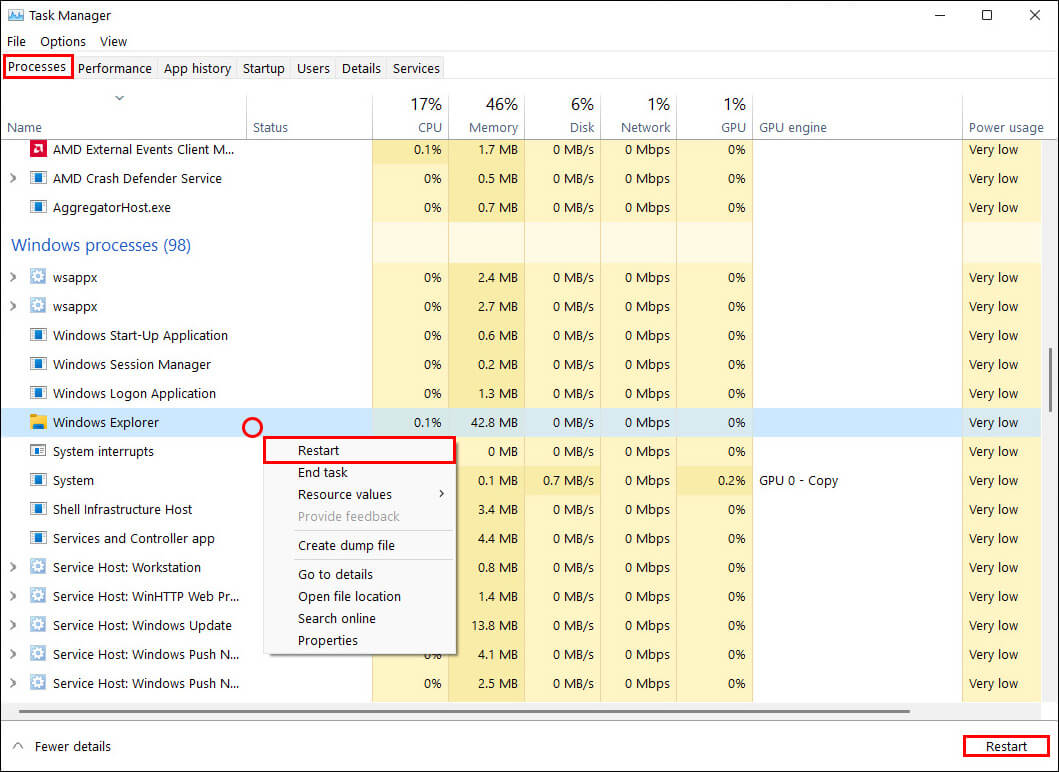Expand the Service Host: Workstation group
The height and width of the screenshot is (772, 1059).
[x=13, y=567]
